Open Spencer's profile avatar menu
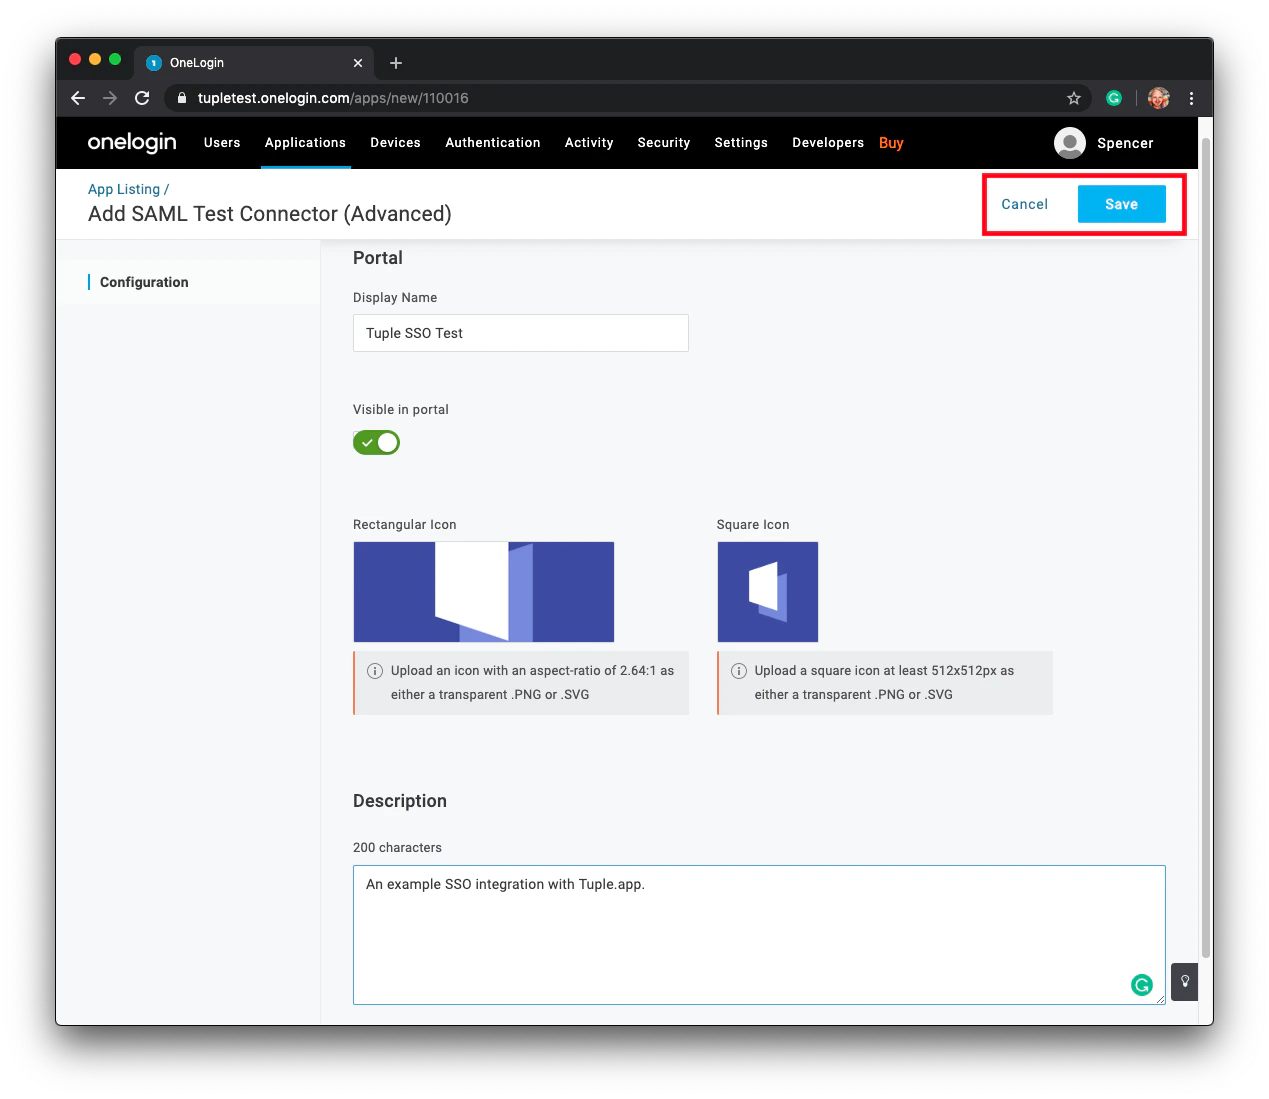1269x1099 pixels. pyautogui.click(x=1068, y=142)
